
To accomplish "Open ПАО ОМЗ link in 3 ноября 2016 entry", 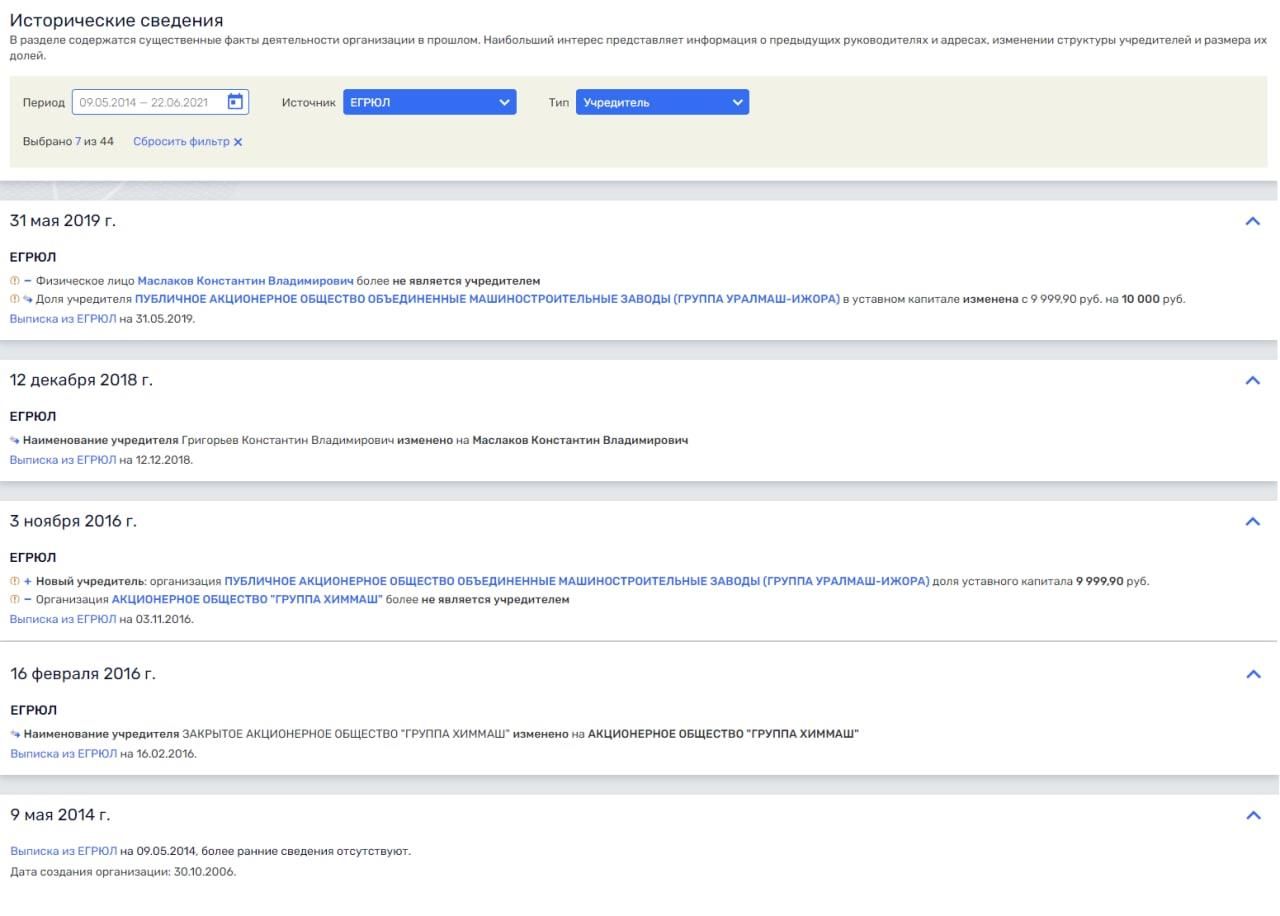I will (577, 581).
